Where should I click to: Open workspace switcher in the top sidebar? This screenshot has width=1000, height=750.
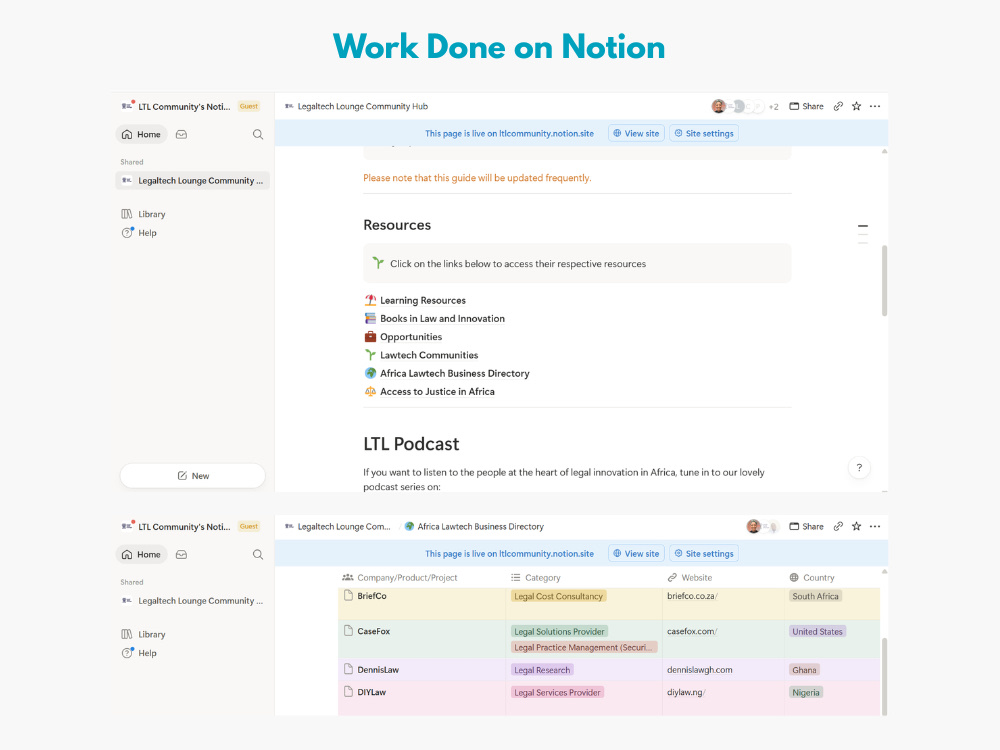click(x=184, y=107)
